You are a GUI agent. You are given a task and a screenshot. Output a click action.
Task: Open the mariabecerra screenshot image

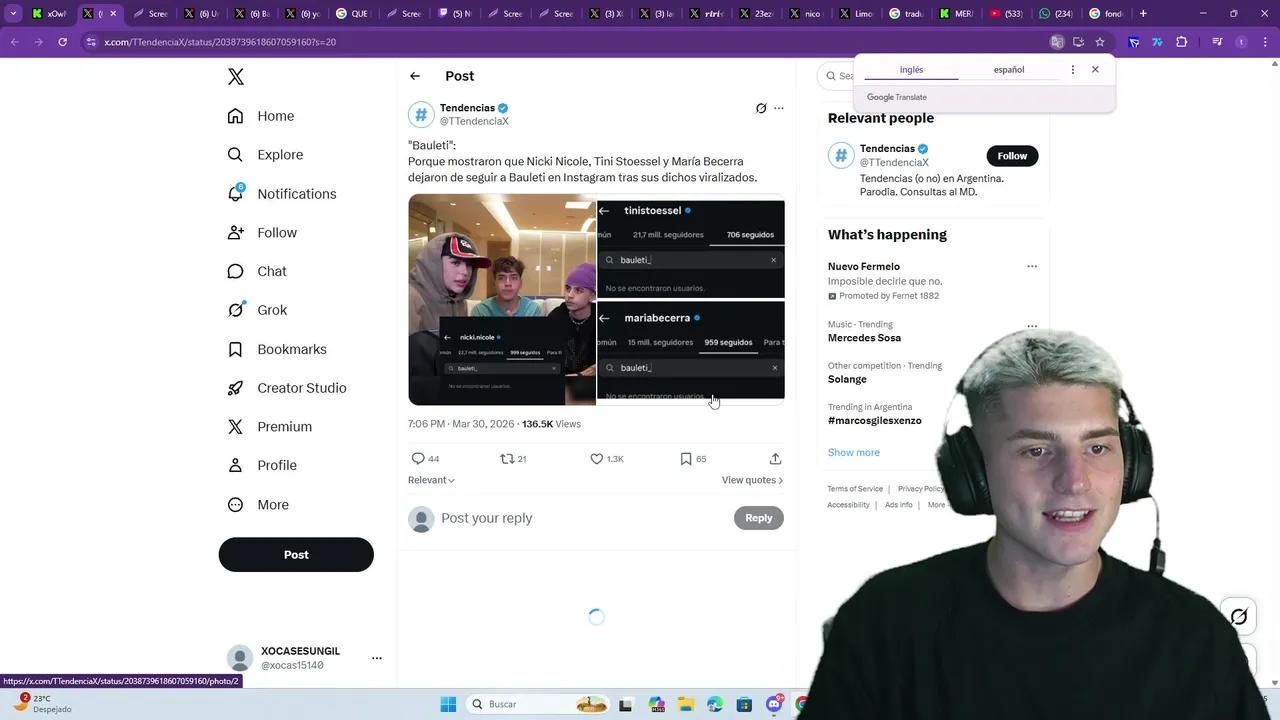[x=691, y=352]
